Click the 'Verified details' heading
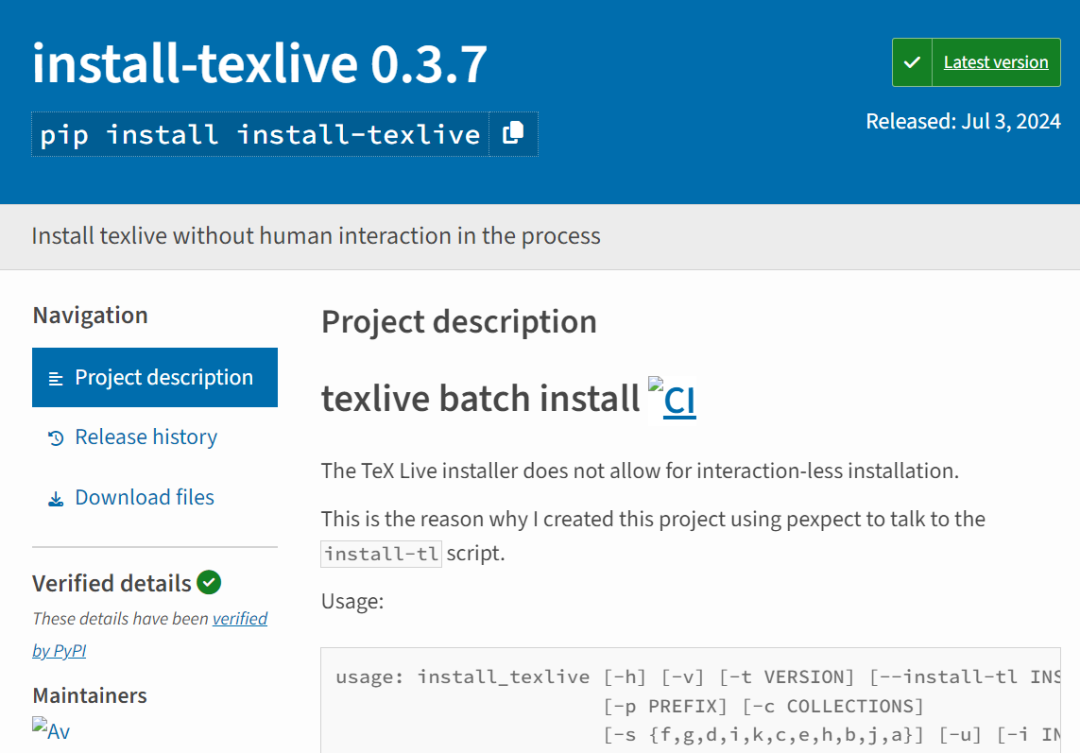Viewport: 1080px width, 753px height. click(112, 584)
